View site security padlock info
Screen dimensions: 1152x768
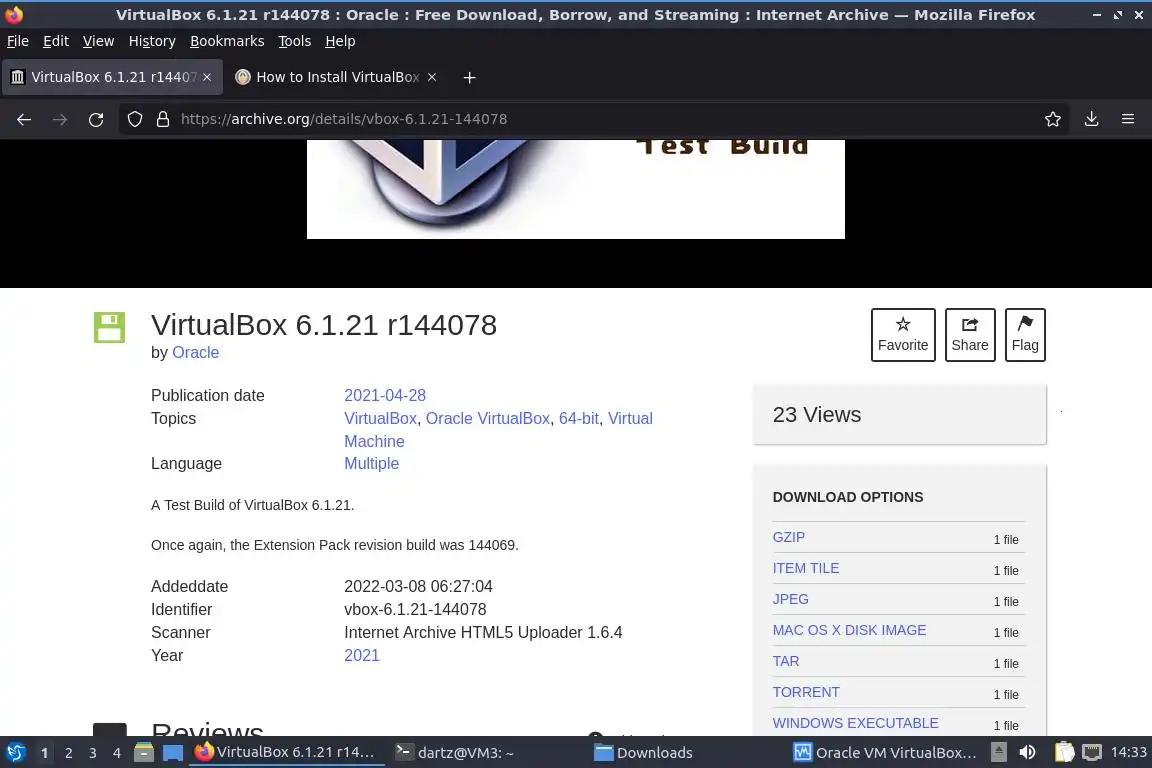163,119
